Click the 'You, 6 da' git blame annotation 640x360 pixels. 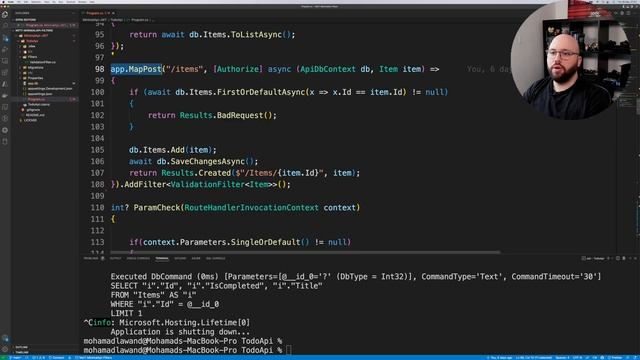tap(488, 69)
